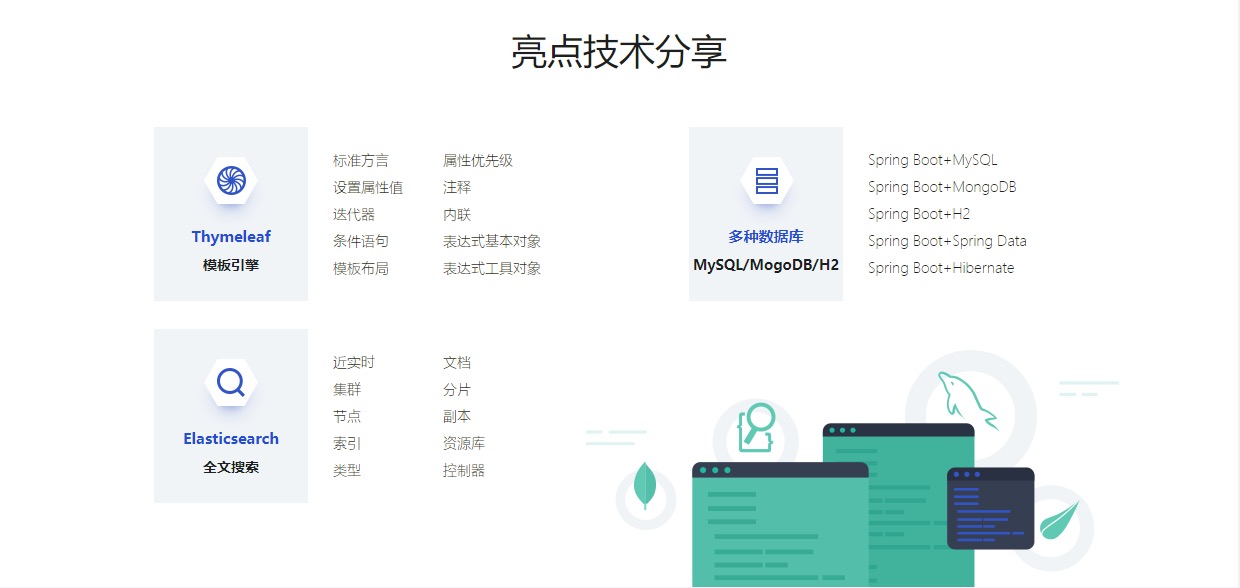Open the Thymeleaf title link
This screenshot has height=588, width=1240.
coord(231,237)
